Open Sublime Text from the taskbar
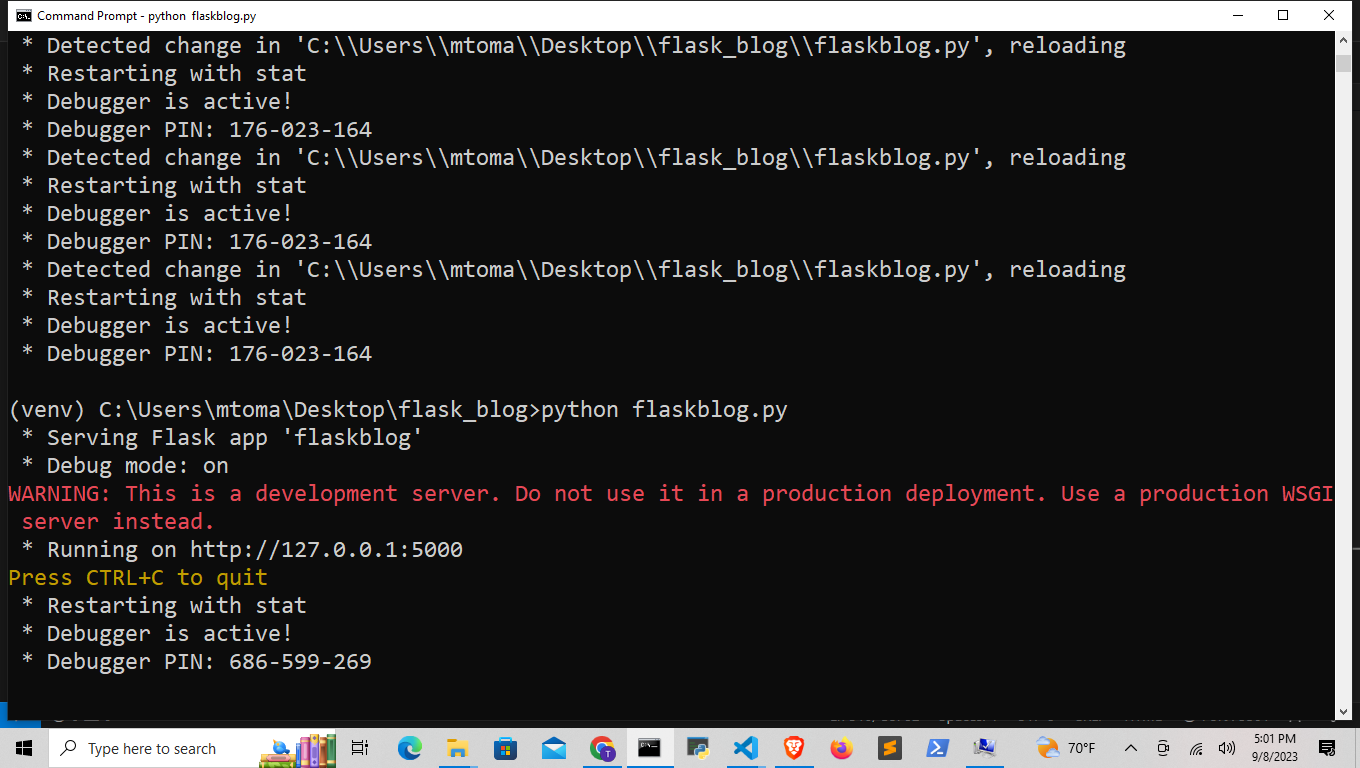This screenshot has width=1360, height=768. click(x=889, y=748)
